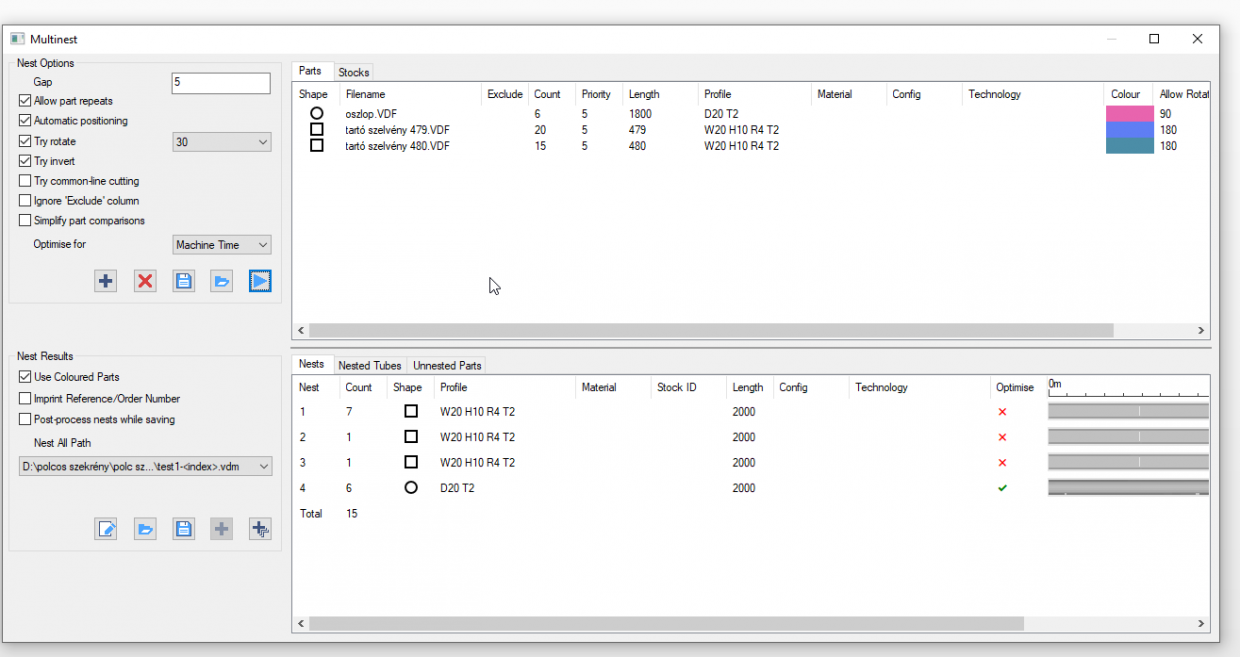Image resolution: width=1240 pixels, height=657 pixels.
Task: Run the nest with the play icon
Action: (x=260, y=281)
